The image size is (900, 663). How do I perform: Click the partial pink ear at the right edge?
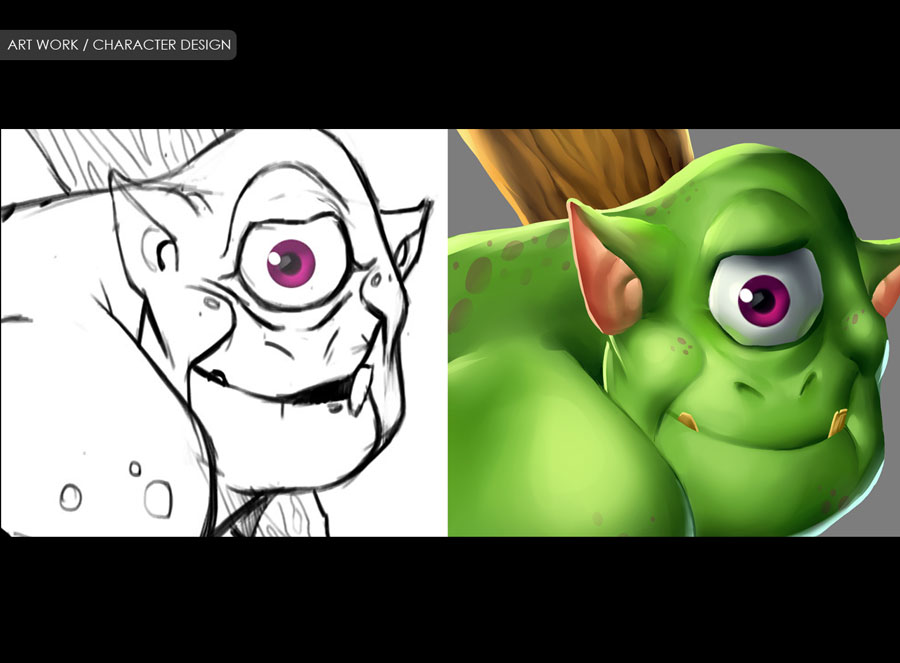[888, 293]
